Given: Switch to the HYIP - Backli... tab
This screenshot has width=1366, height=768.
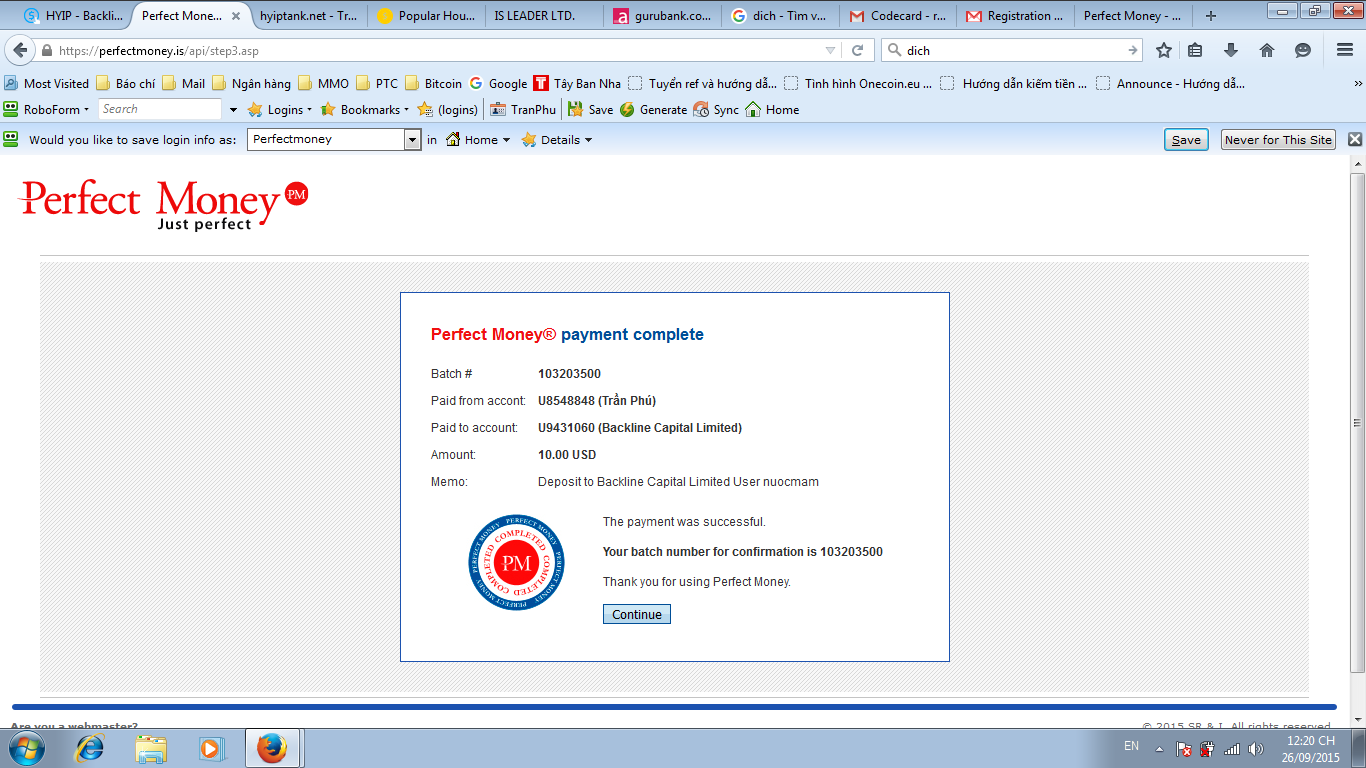Looking at the screenshot, I should click(73, 16).
